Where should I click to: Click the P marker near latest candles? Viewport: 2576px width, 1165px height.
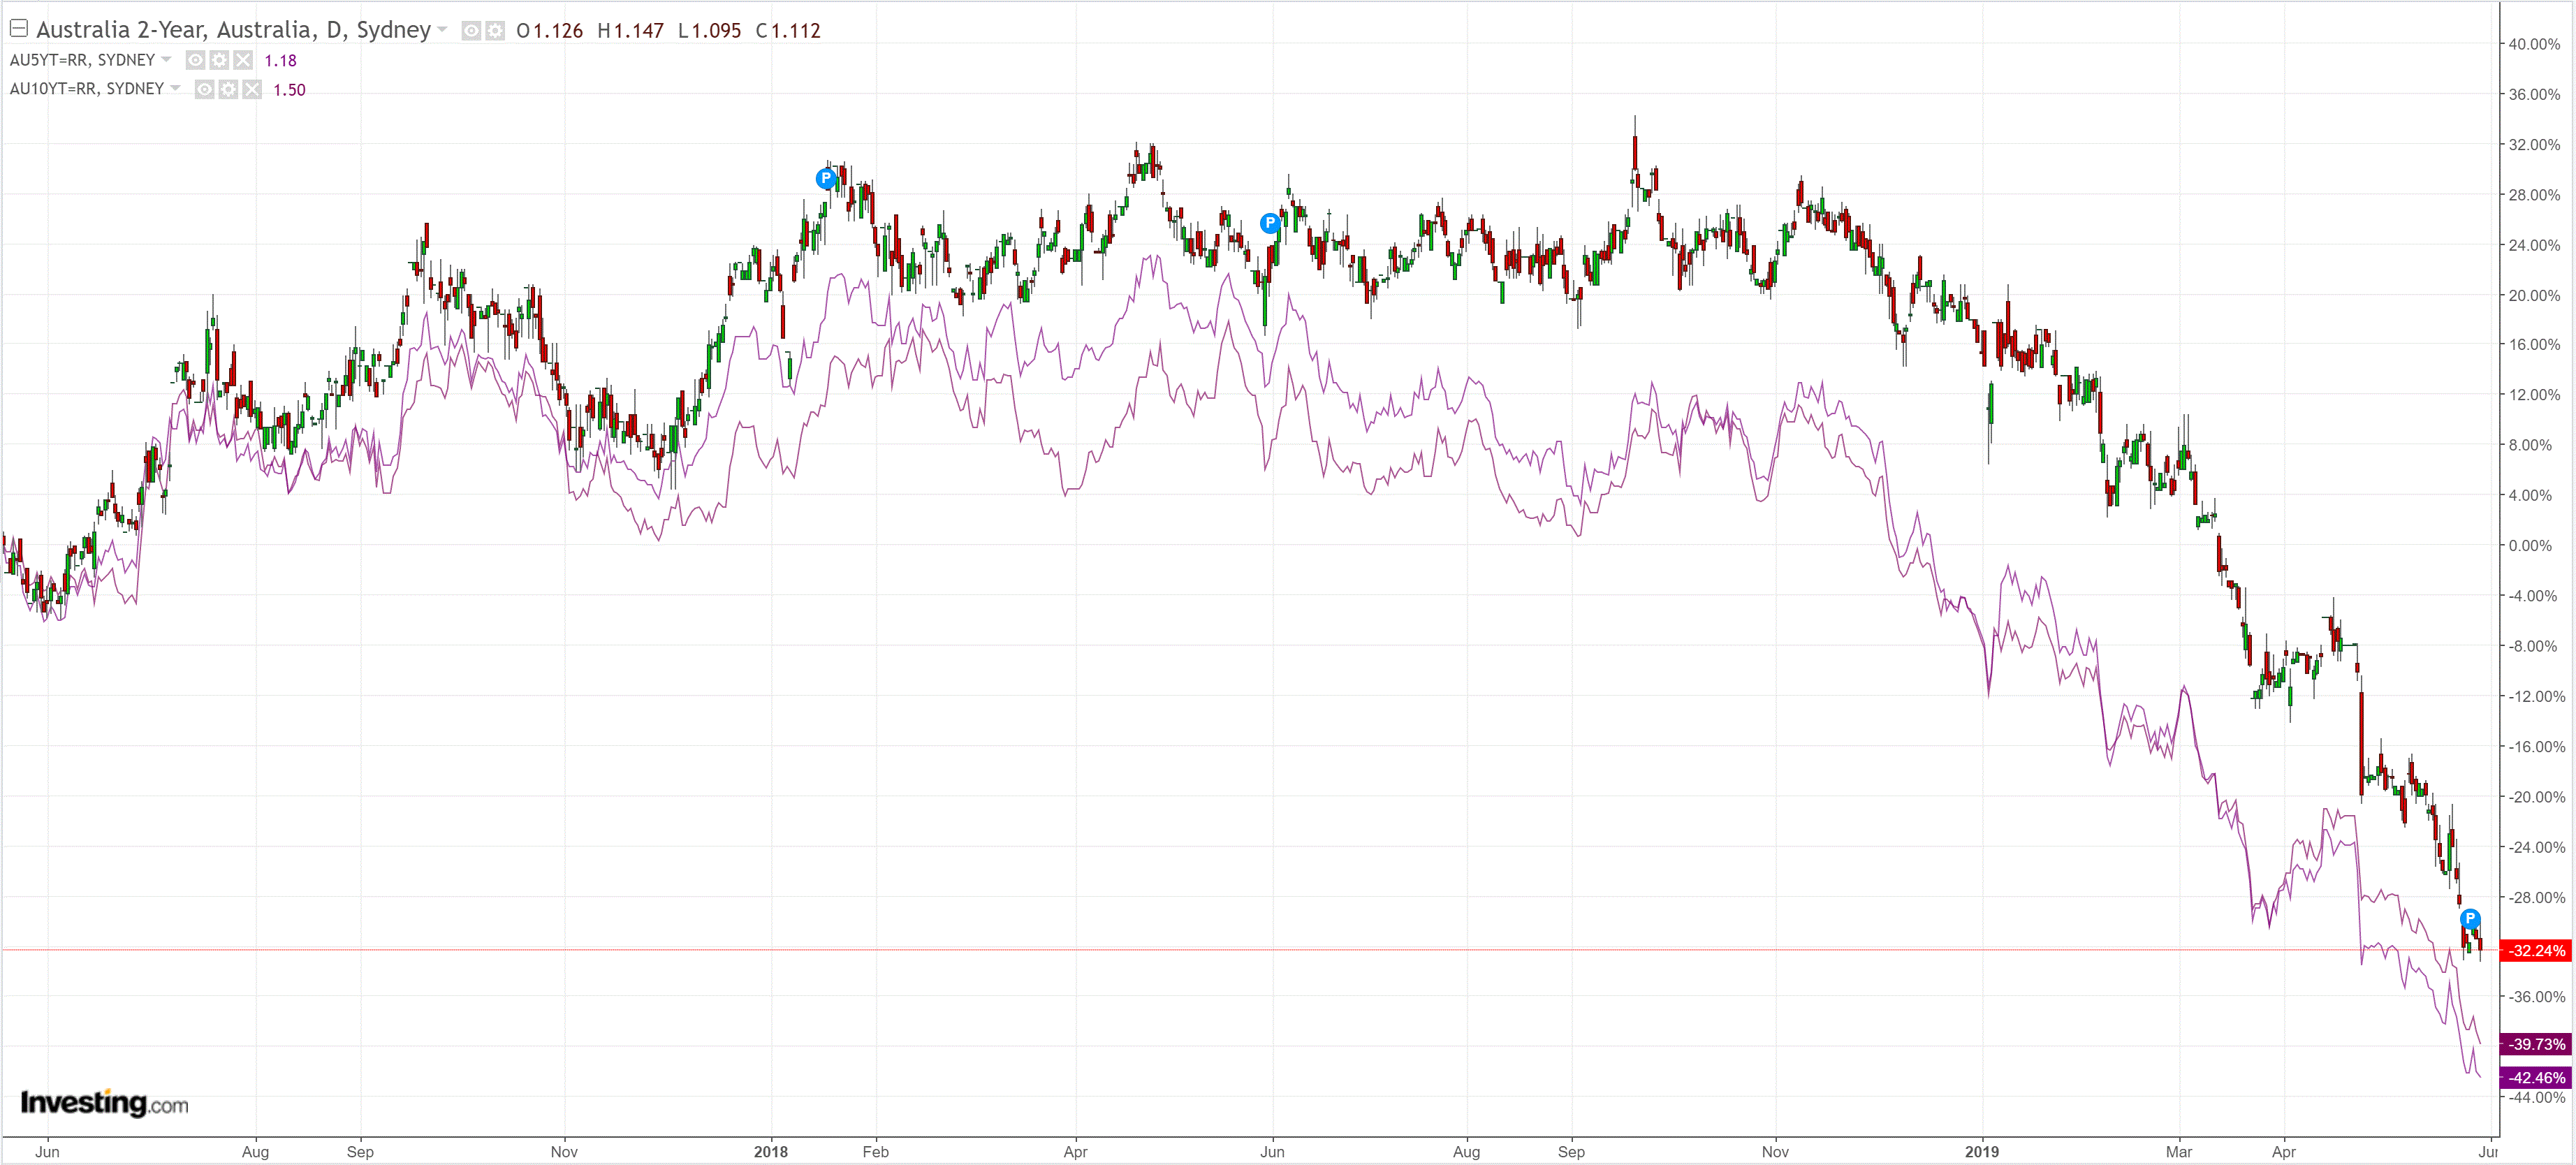click(x=2469, y=918)
